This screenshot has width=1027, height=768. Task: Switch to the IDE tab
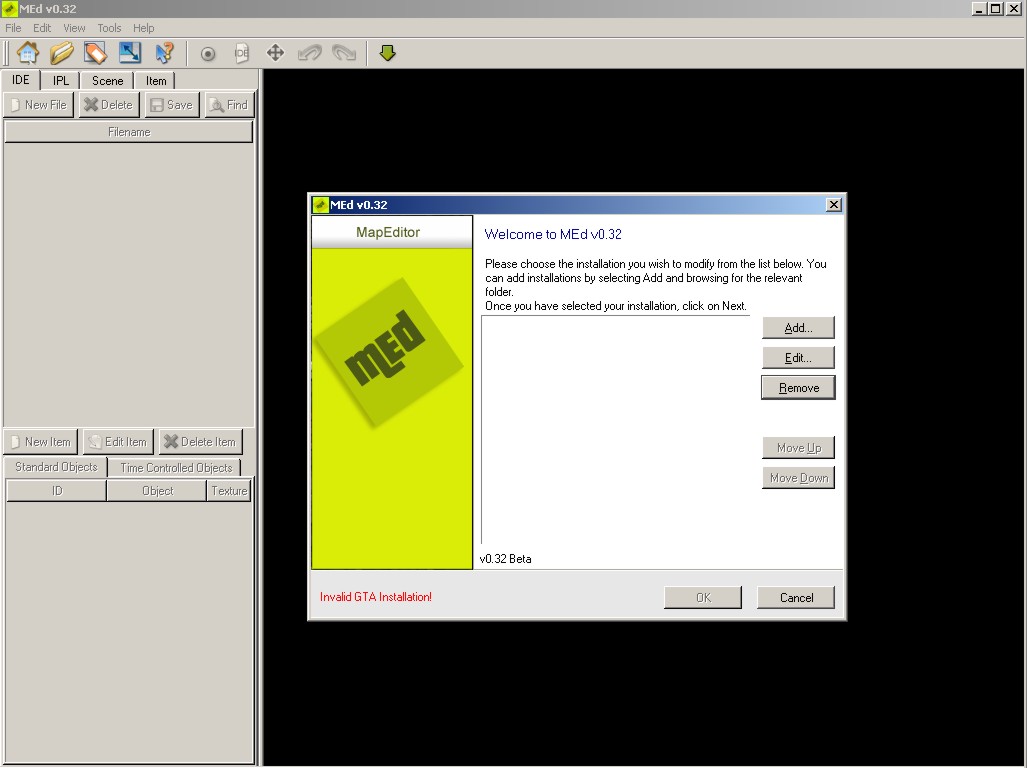pos(21,80)
